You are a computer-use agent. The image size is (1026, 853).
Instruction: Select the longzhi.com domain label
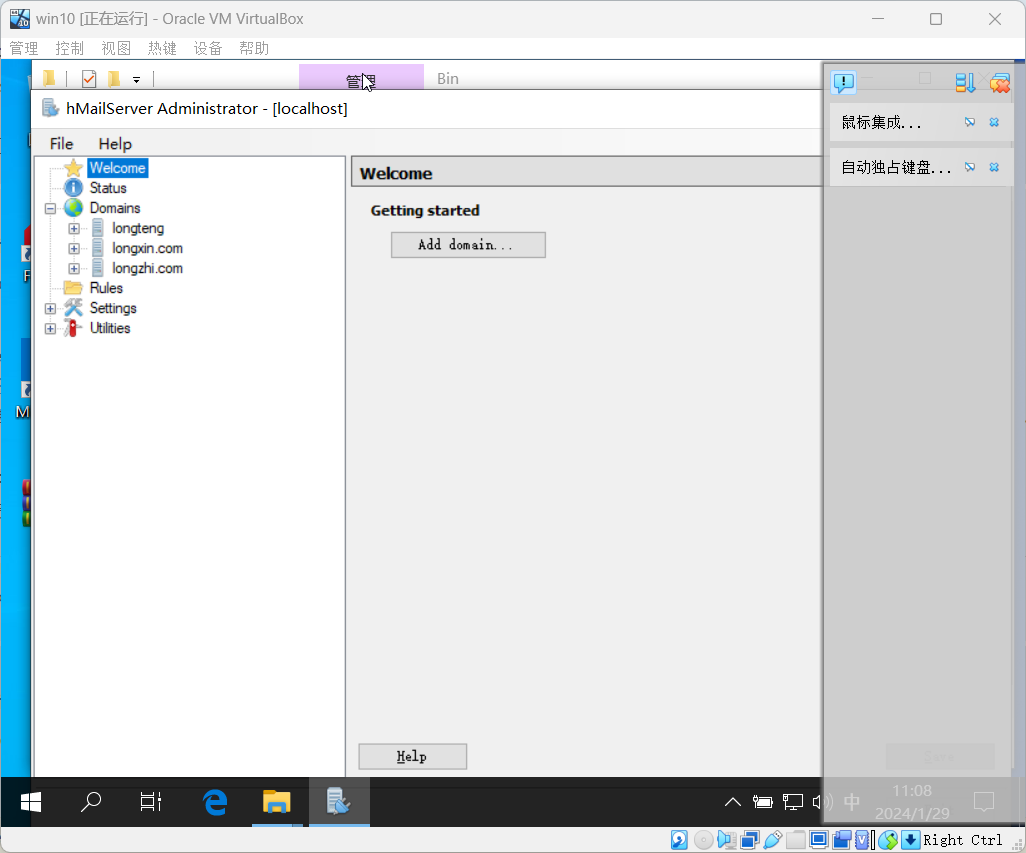(x=147, y=268)
